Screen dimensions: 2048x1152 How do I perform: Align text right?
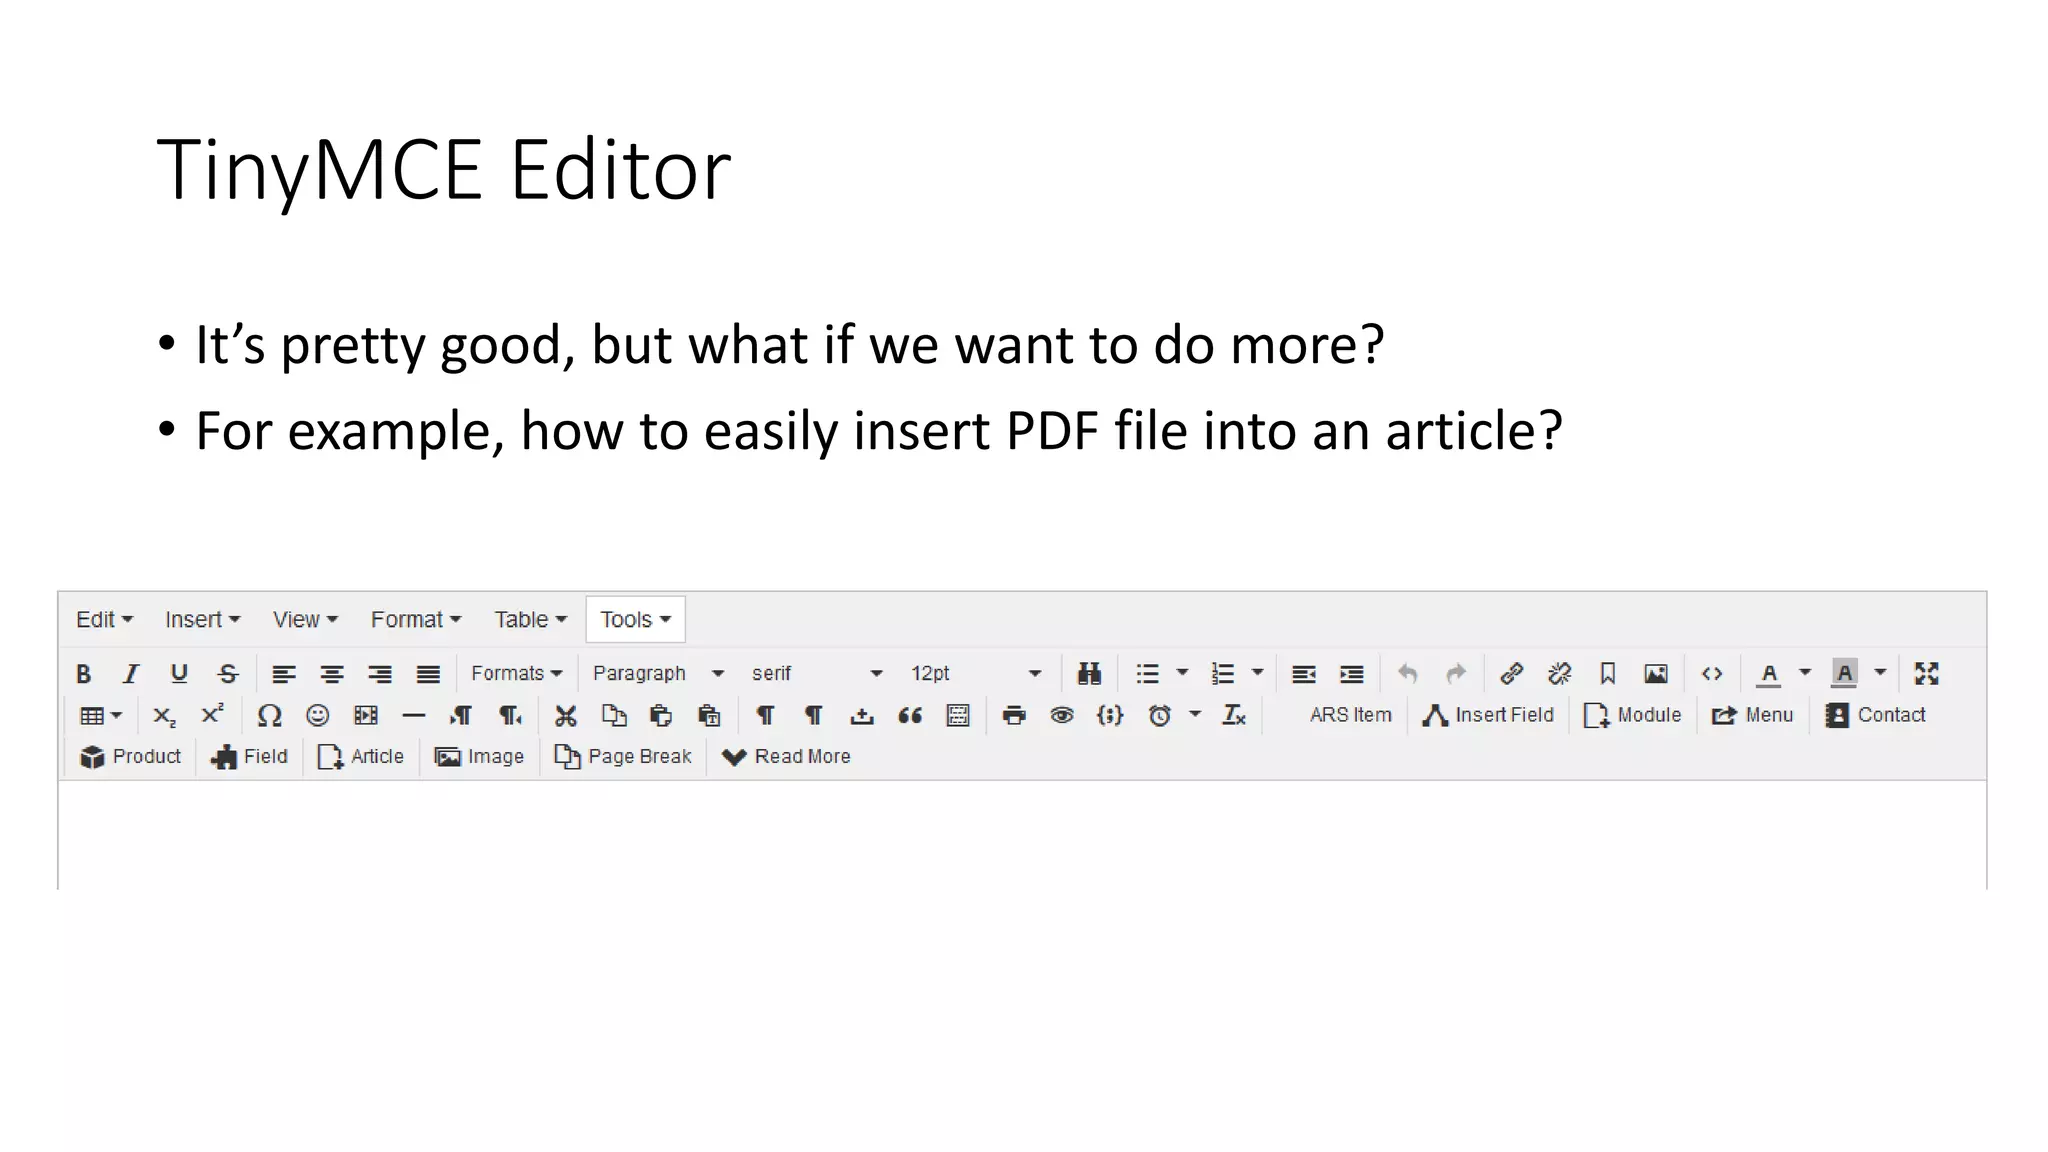click(380, 674)
